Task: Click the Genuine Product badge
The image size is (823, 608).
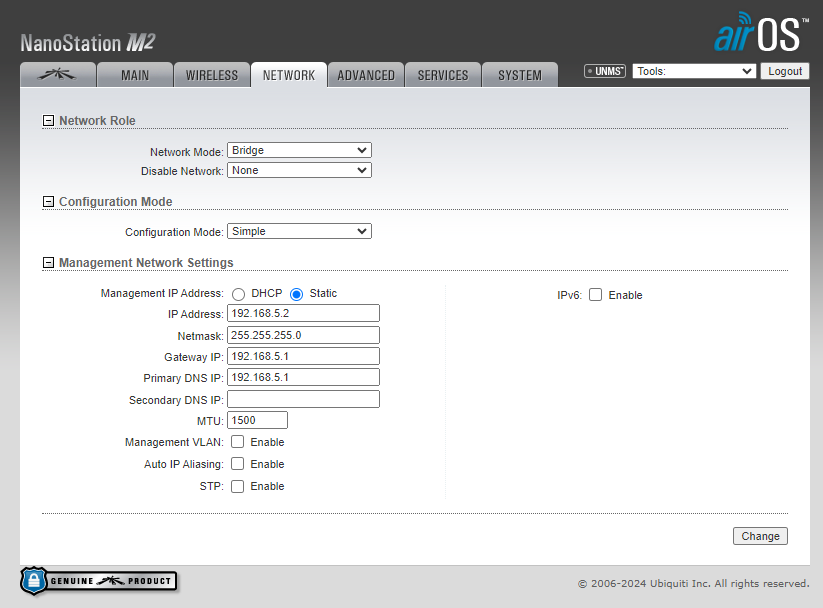Action: point(98,580)
